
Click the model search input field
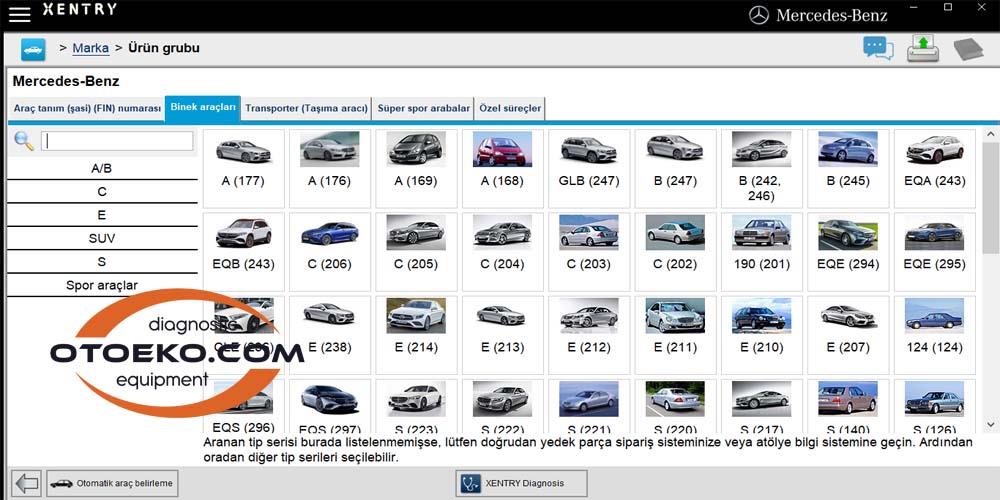pyautogui.click(x=118, y=141)
